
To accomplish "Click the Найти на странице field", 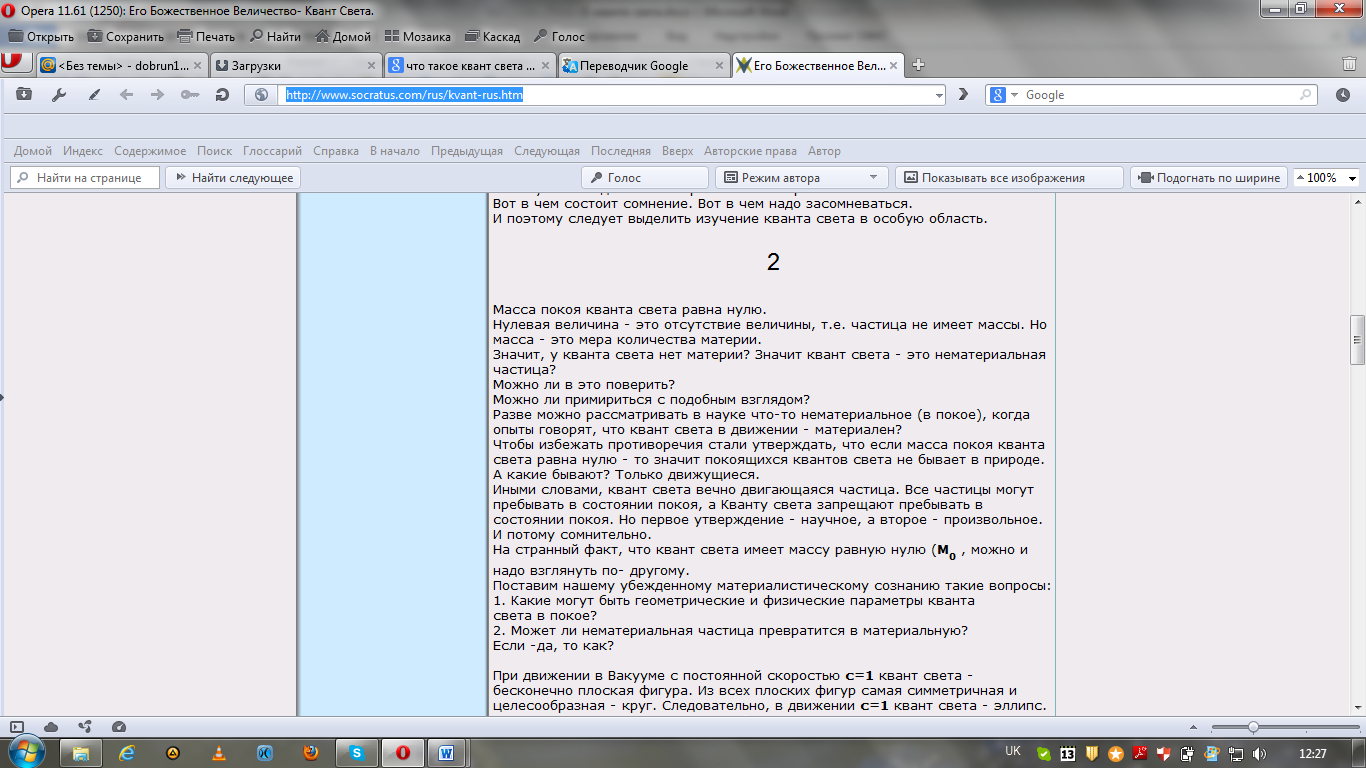I will coord(85,178).
